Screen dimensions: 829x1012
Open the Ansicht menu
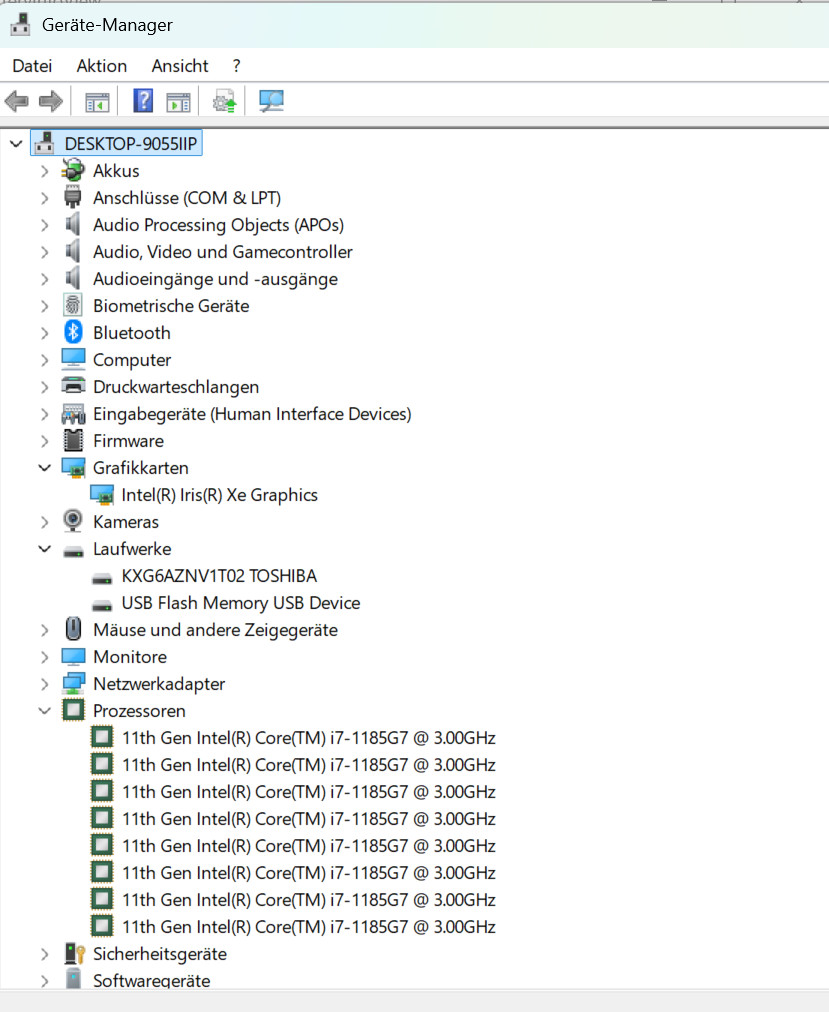180,66
